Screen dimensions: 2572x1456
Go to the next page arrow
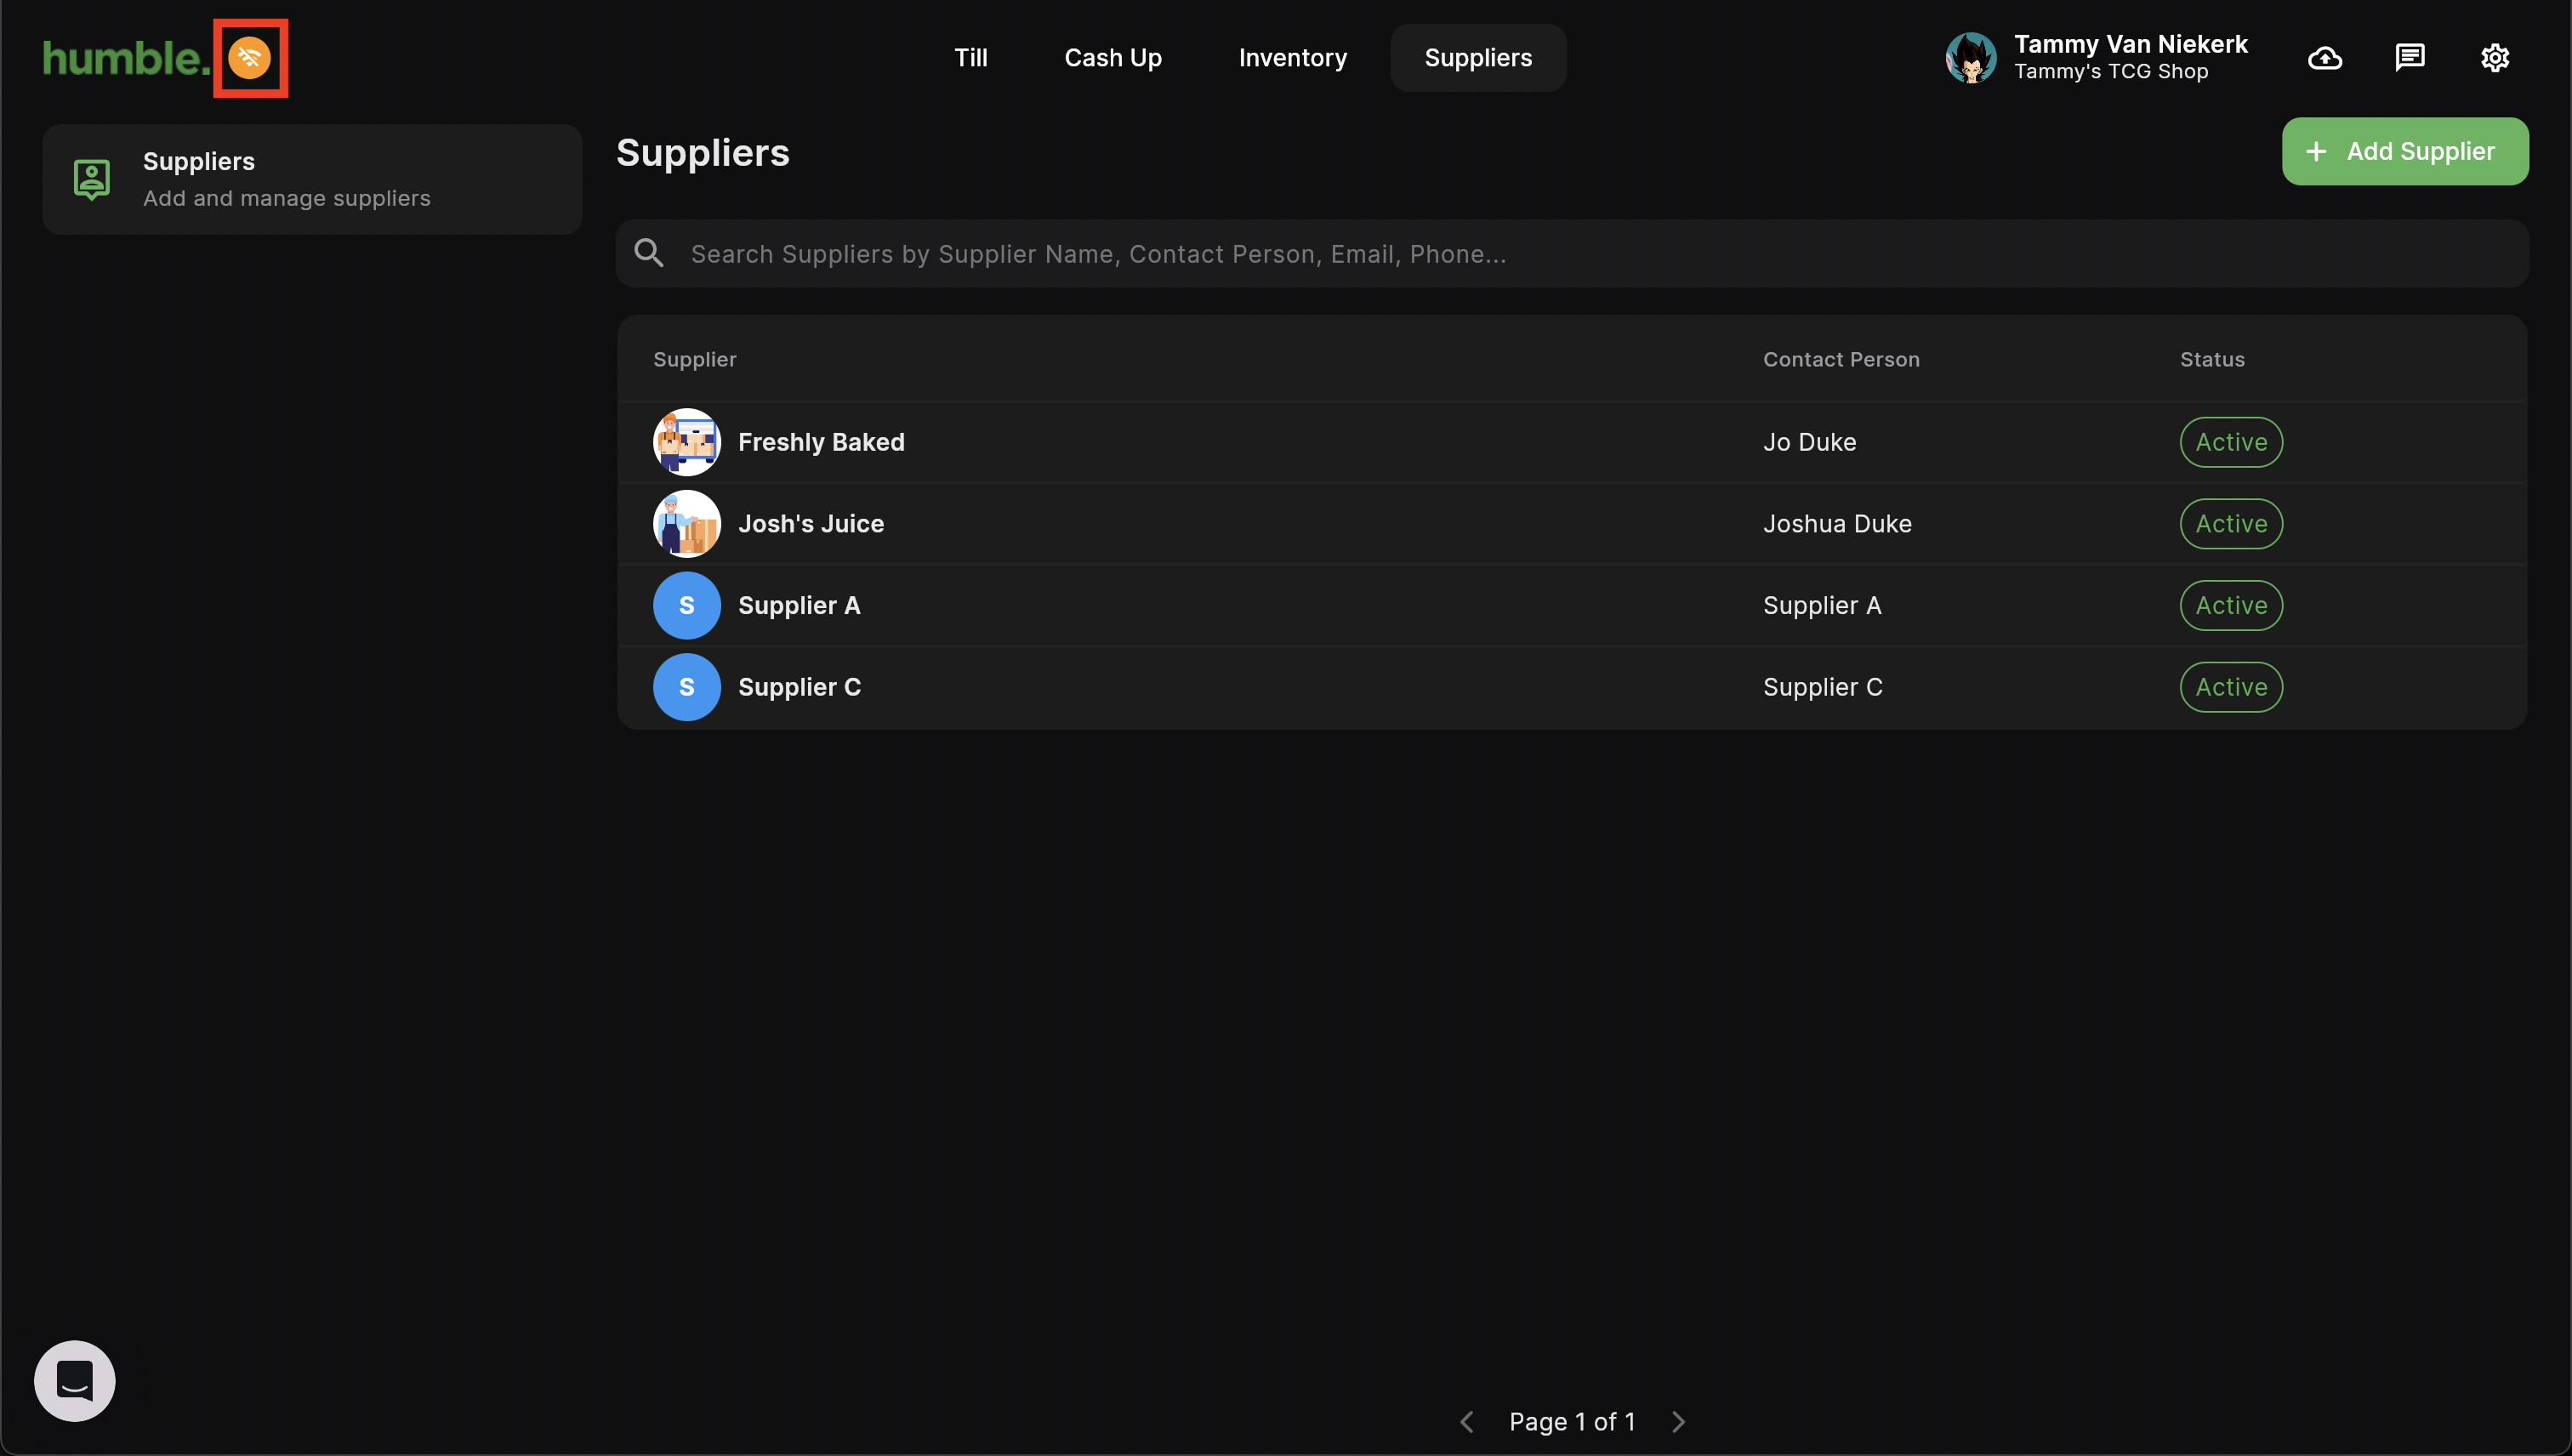[x=1678, y=1421]
